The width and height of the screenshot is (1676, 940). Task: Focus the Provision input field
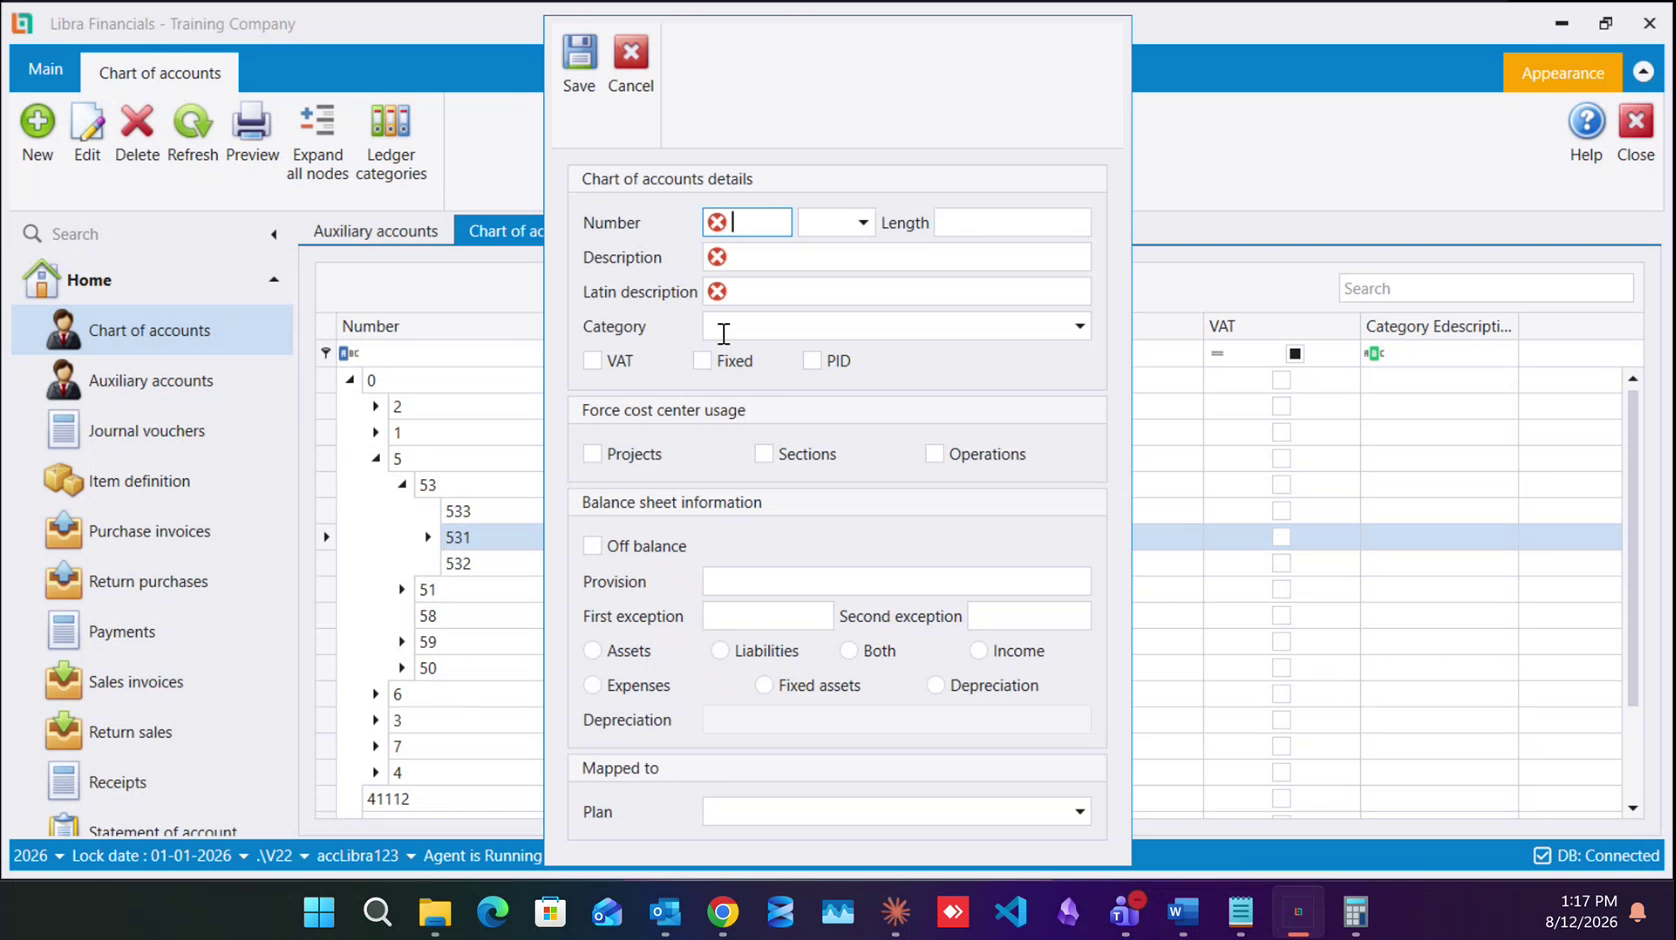[897, 582]
